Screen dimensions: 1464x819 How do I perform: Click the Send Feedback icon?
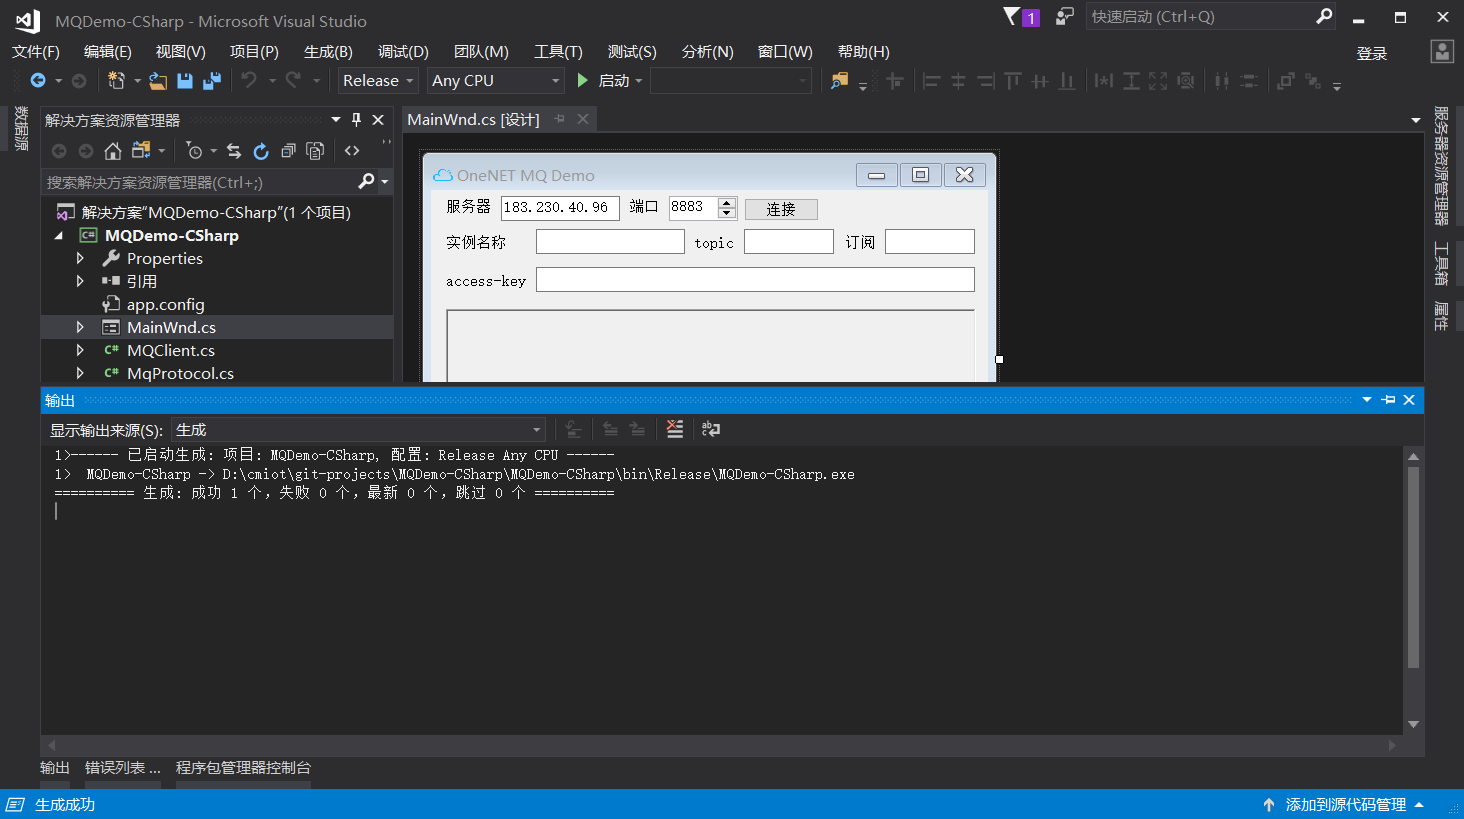tap(1065, 17)
